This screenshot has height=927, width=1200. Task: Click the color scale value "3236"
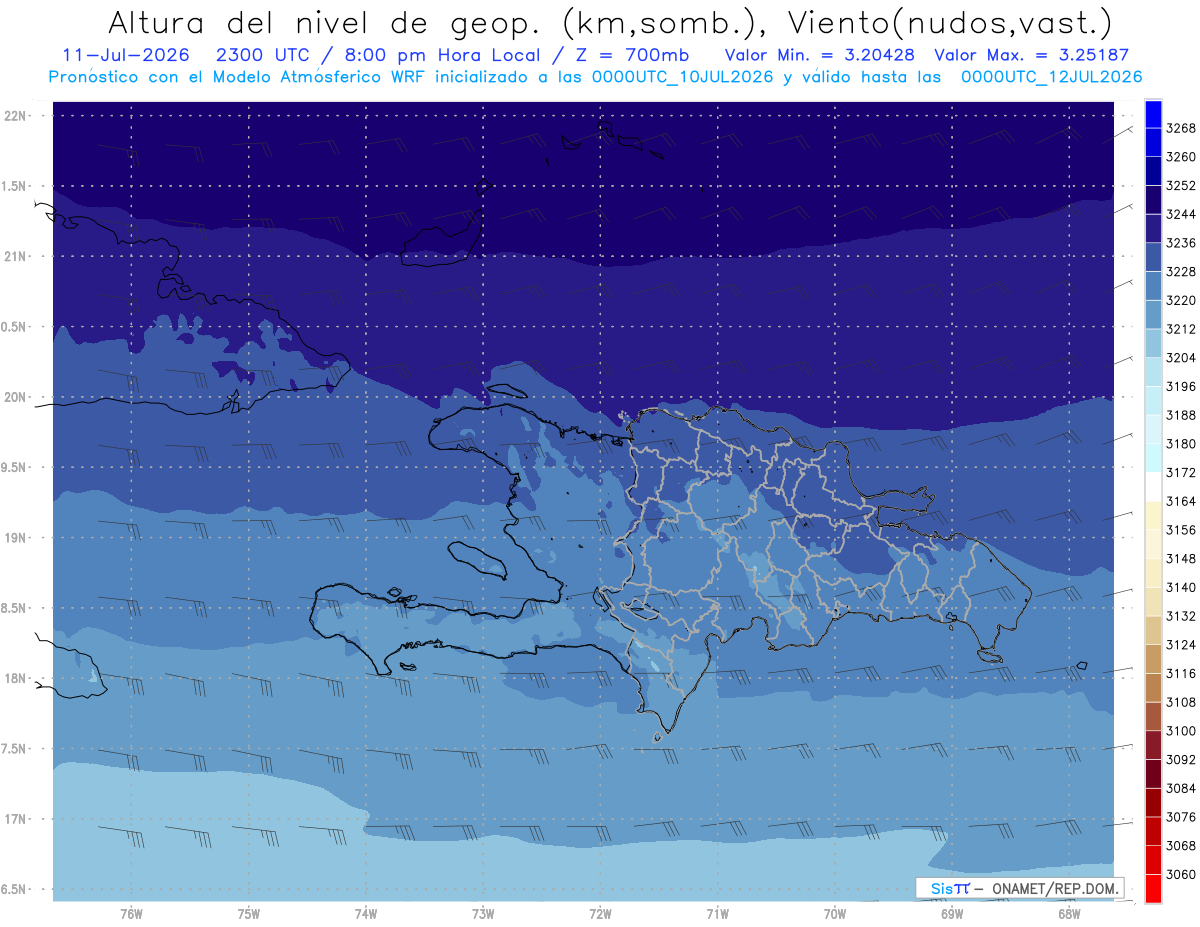(x=1181, y=243)
